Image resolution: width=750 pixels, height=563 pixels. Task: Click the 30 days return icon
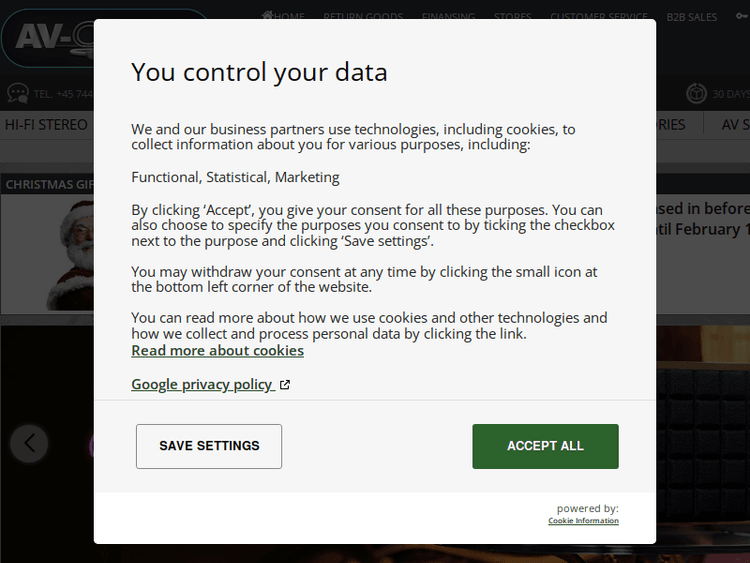point(696,94)
